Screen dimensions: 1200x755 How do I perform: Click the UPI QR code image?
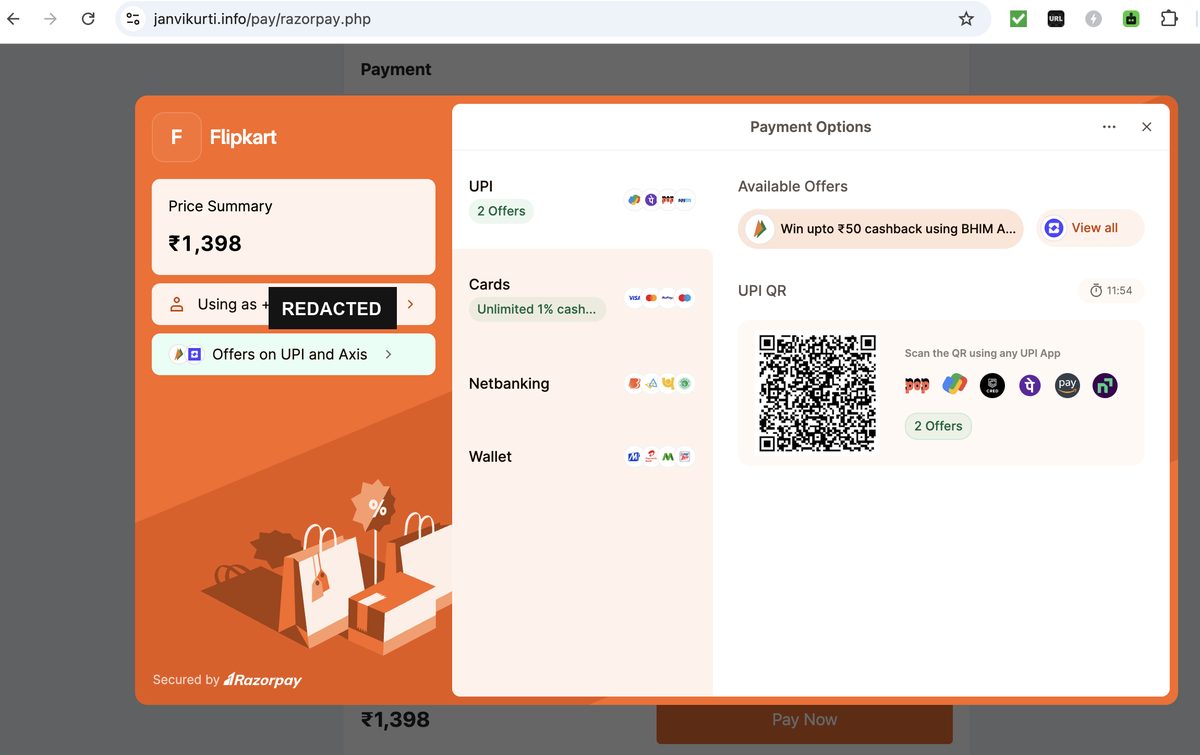817,393
